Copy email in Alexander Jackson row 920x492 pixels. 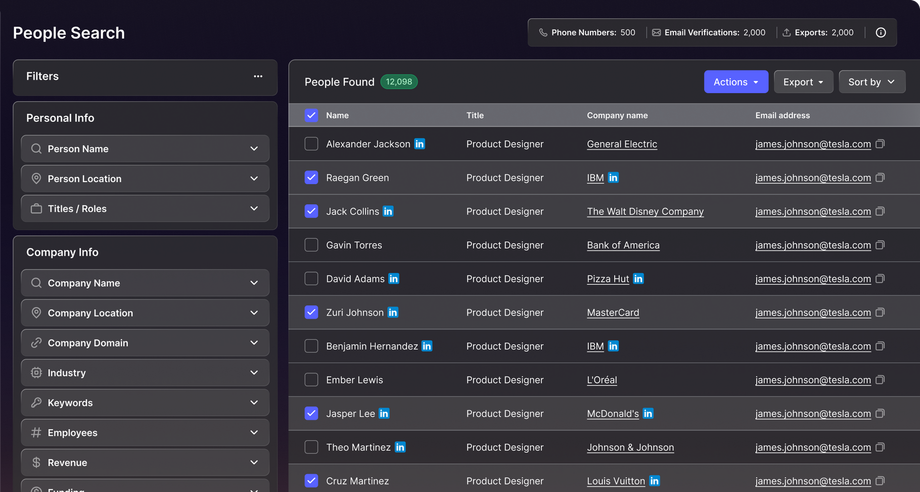tap(880, 144)
